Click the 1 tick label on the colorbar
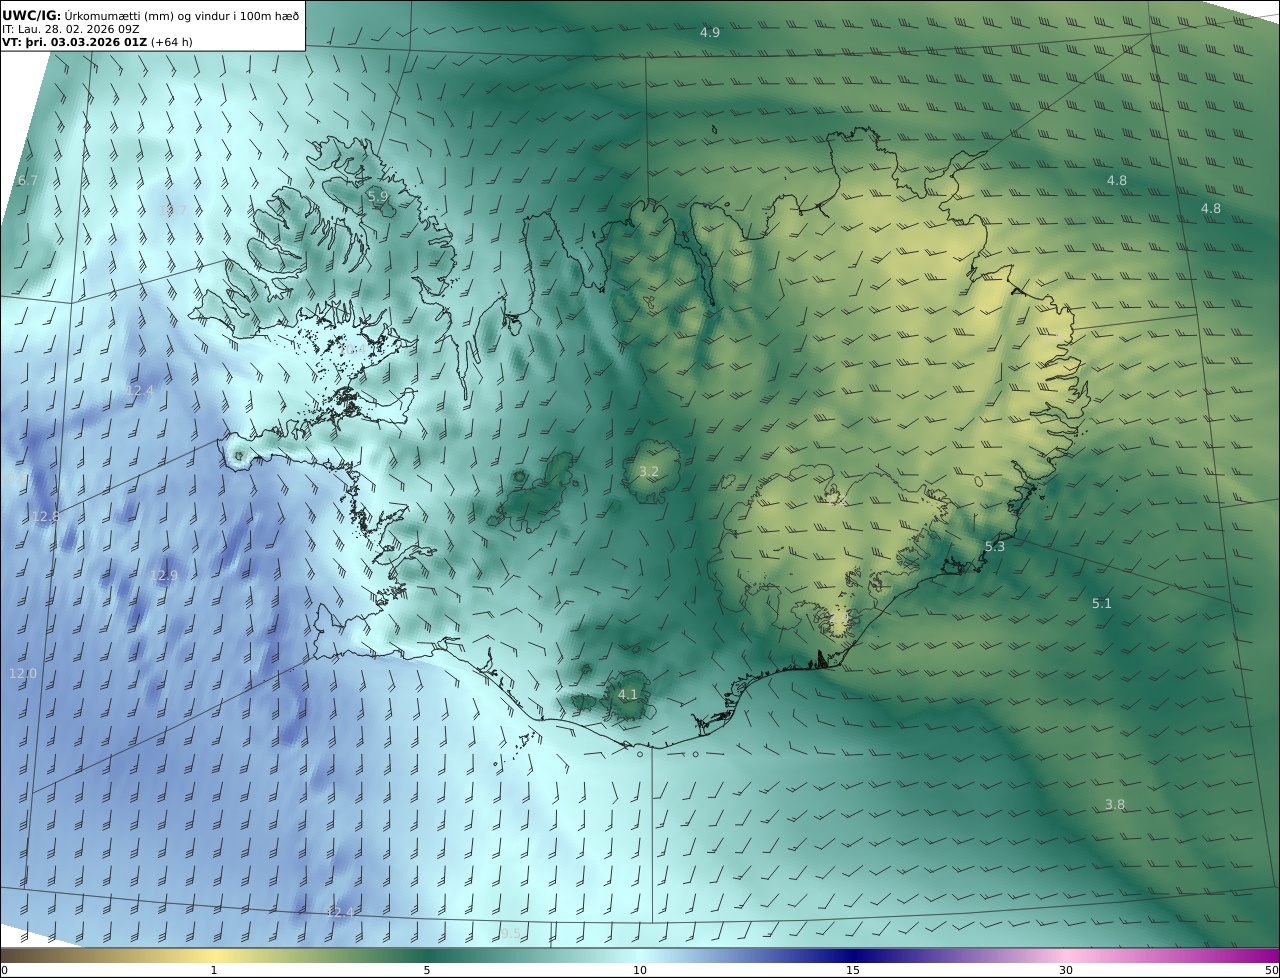1280x978 pixels. coord(214,970)
